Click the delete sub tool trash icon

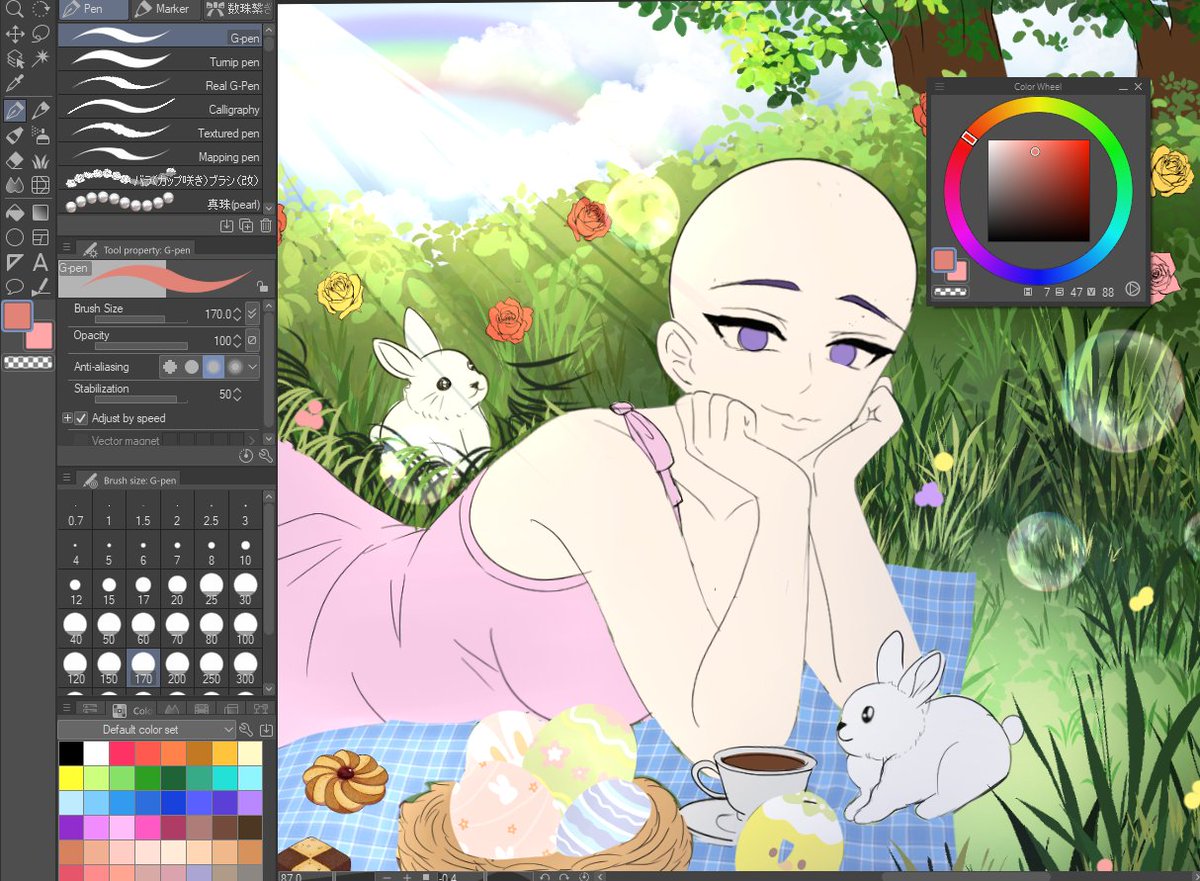coord(265,226)
